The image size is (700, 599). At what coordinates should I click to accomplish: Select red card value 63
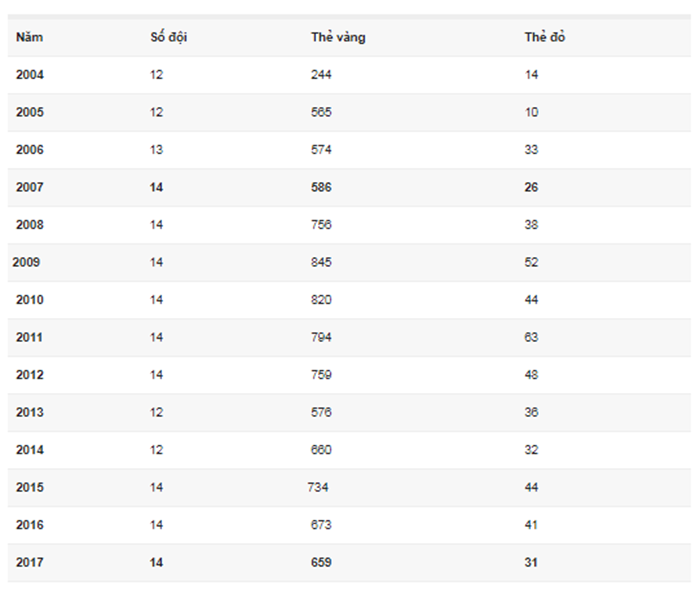[x=531, y=337]
